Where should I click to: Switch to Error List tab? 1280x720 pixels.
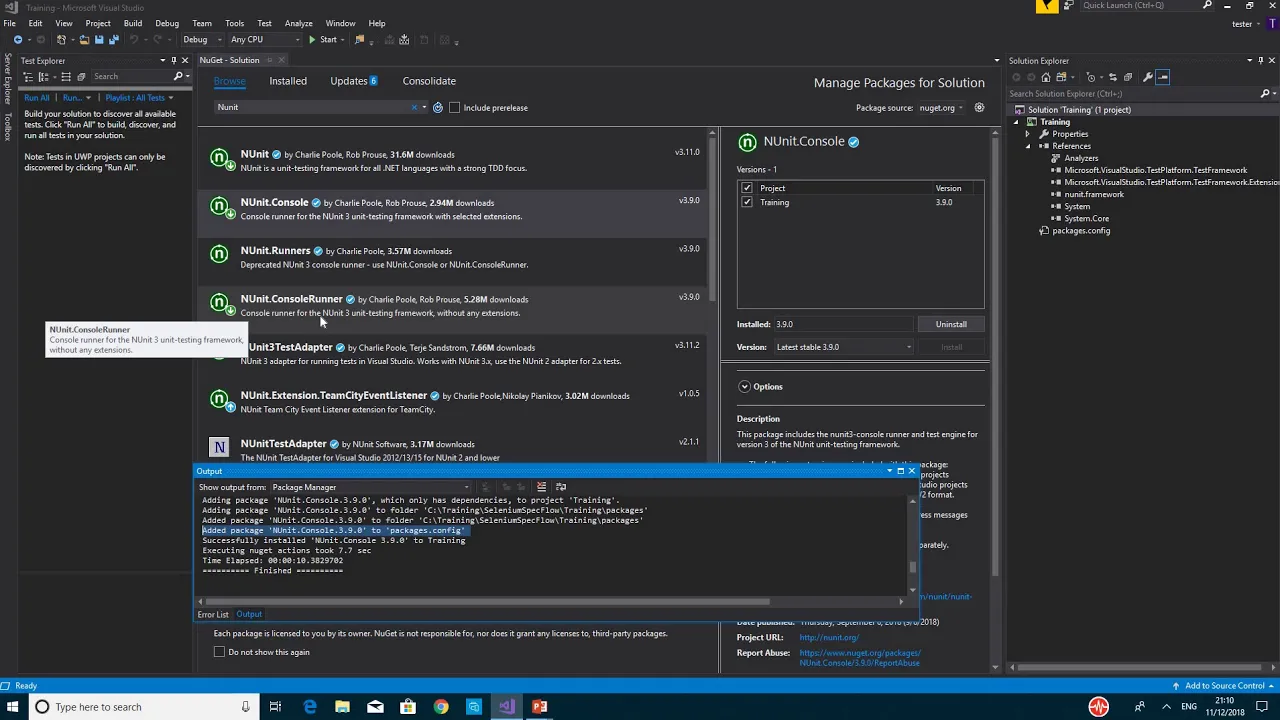[213, 614]
